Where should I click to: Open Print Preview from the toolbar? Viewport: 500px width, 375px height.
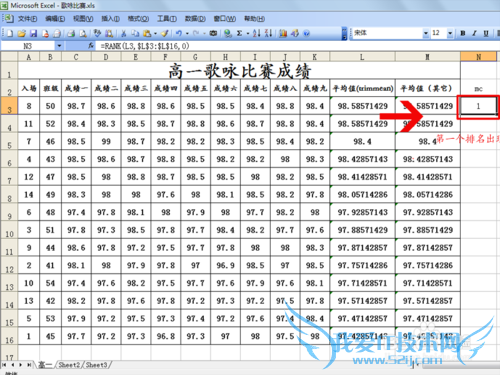(x=83, y=33)
